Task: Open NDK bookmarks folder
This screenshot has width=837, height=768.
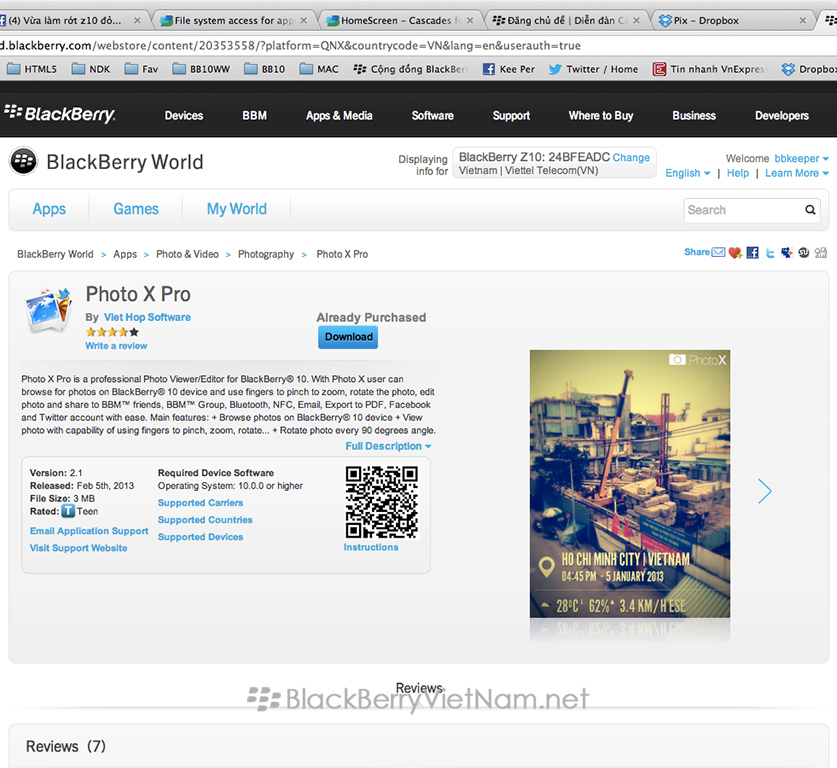Action: click(x=91, y=69)
